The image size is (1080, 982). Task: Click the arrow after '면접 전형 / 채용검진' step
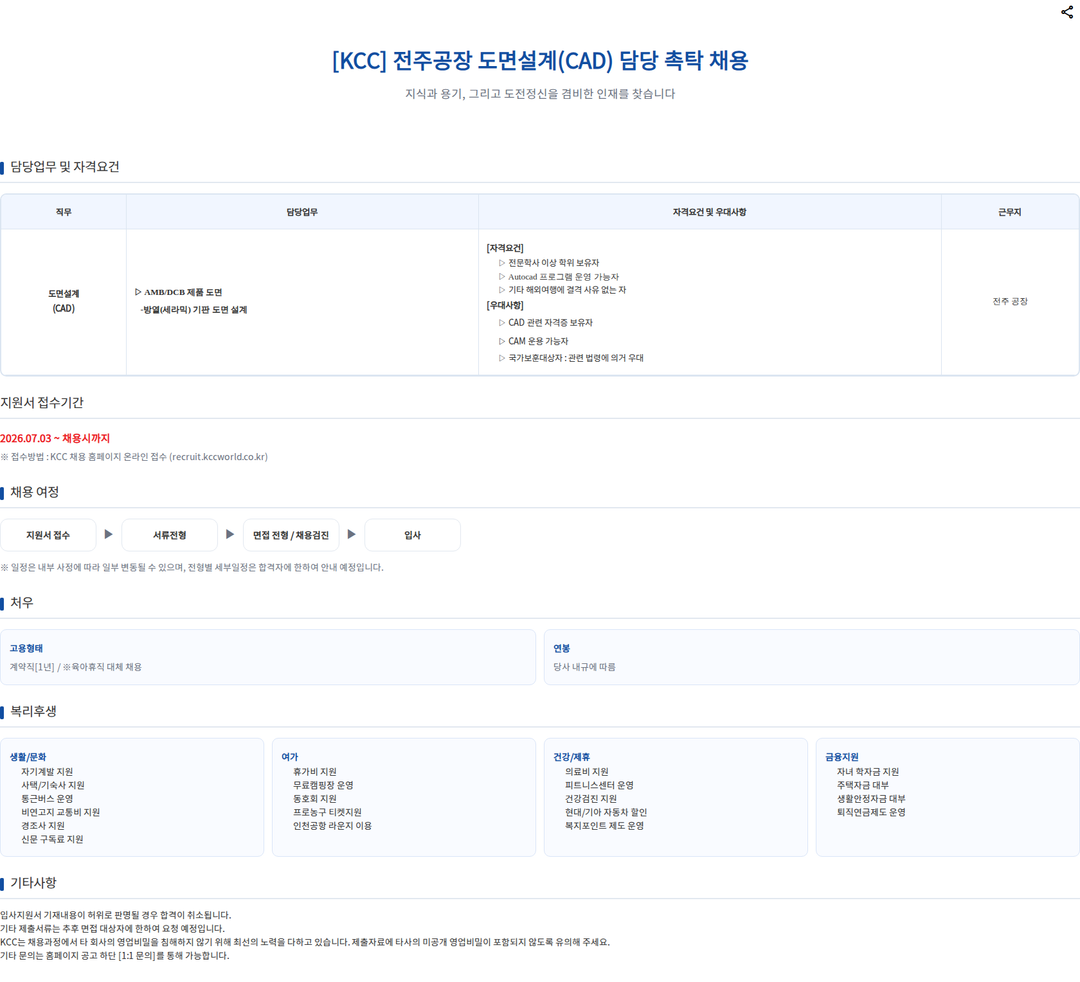coord(351,534)
